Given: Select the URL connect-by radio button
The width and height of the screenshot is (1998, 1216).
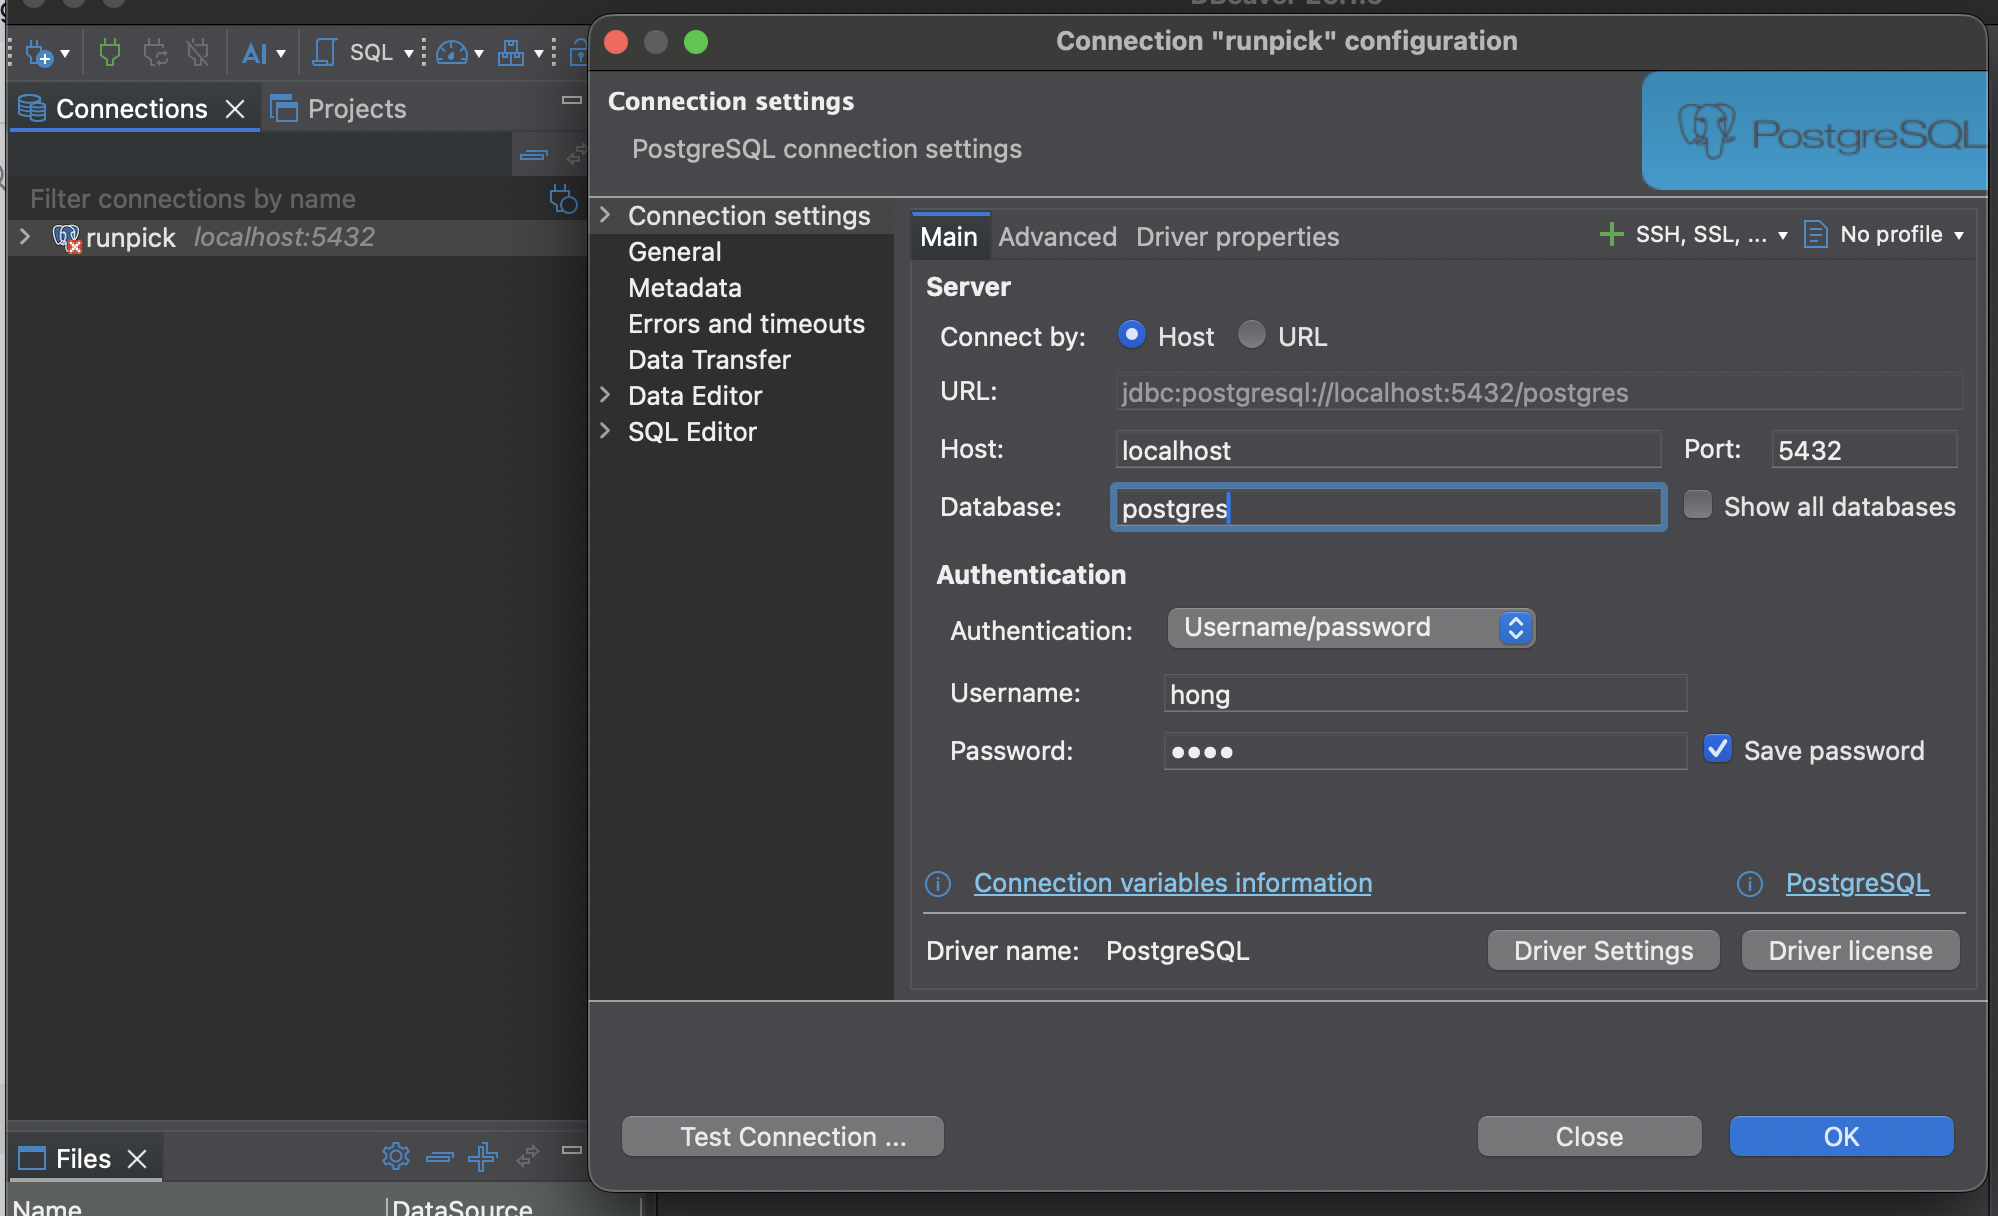Looking at the screenshot, I should click(1251, 335).
